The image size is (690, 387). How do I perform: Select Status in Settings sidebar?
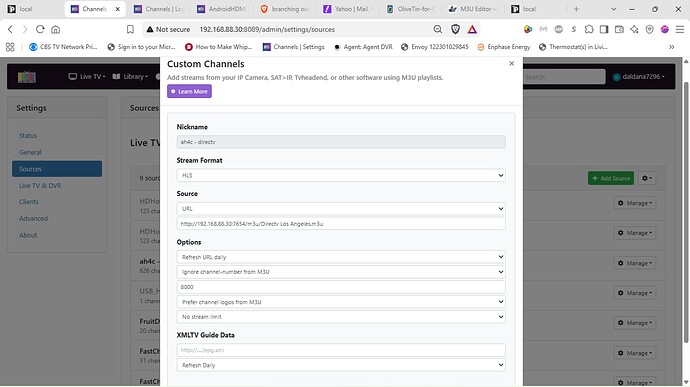click(28, 136)
